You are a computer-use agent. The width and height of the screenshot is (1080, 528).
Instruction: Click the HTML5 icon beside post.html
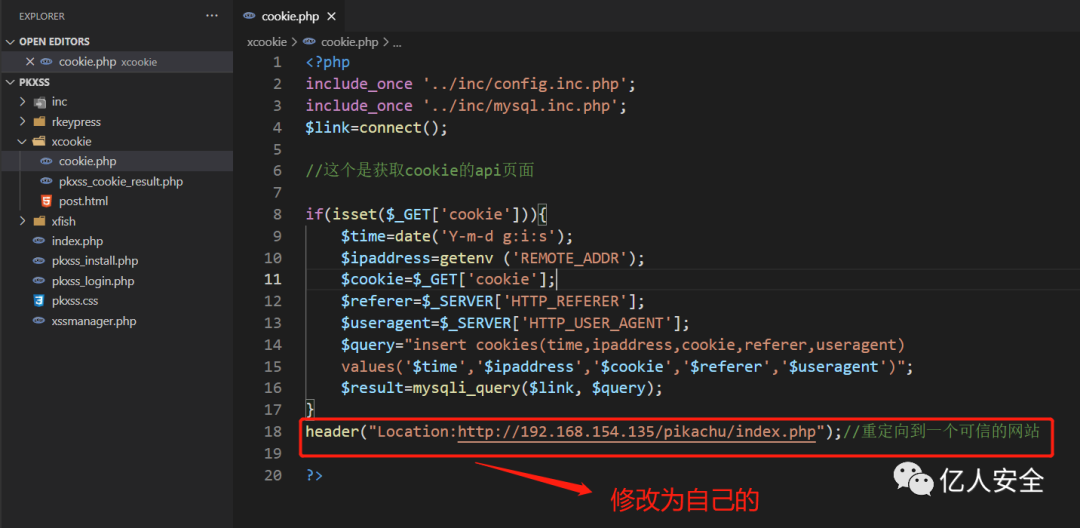point(46,201)
